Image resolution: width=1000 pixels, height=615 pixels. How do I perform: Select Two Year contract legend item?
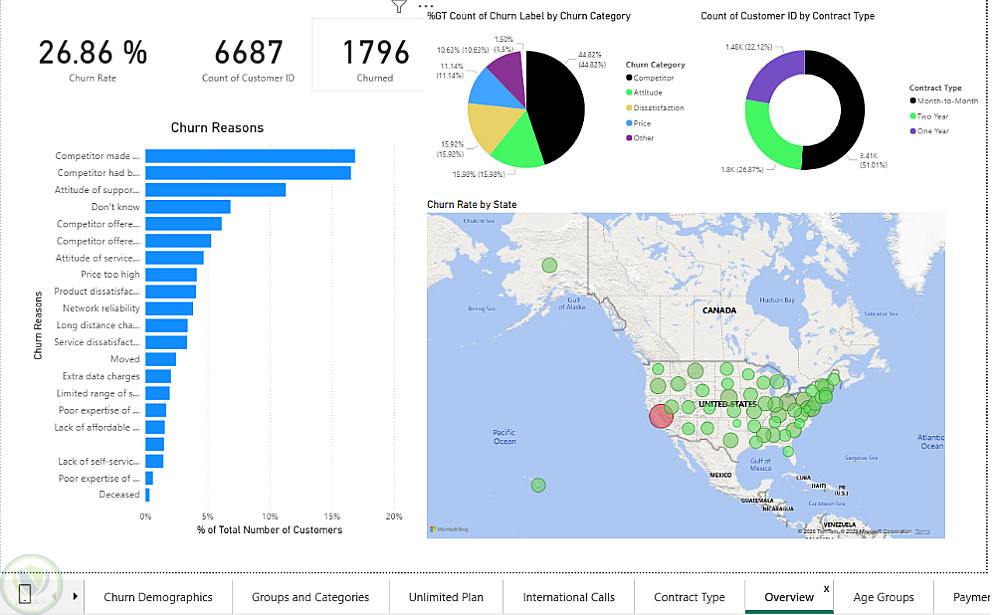929,116
